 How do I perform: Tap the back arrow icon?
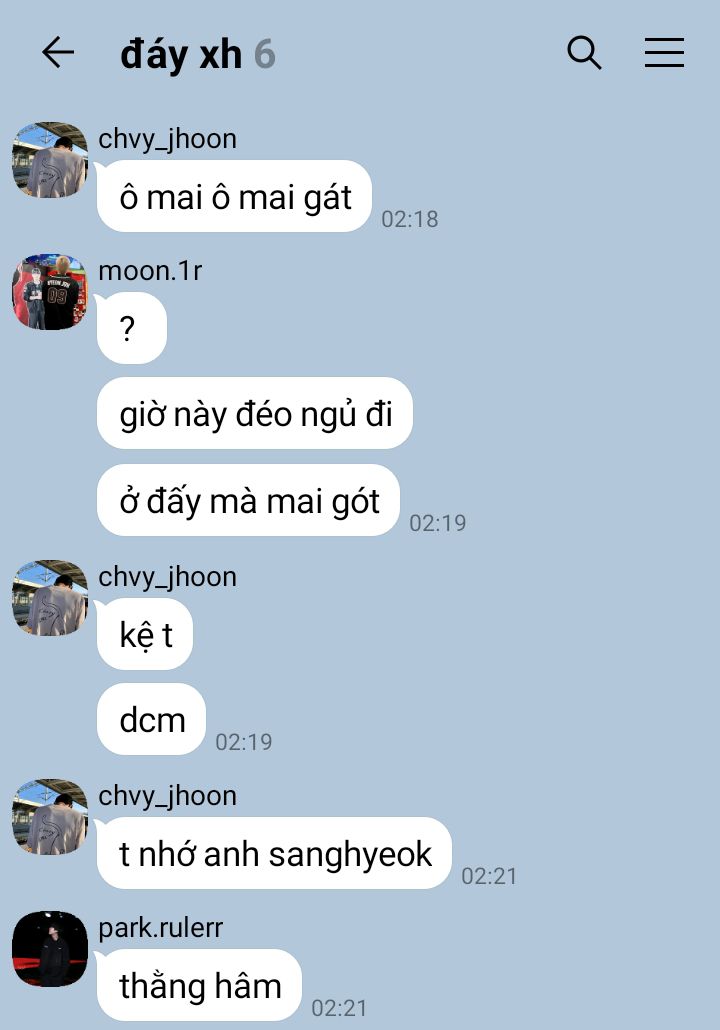[x=58, y=53]
